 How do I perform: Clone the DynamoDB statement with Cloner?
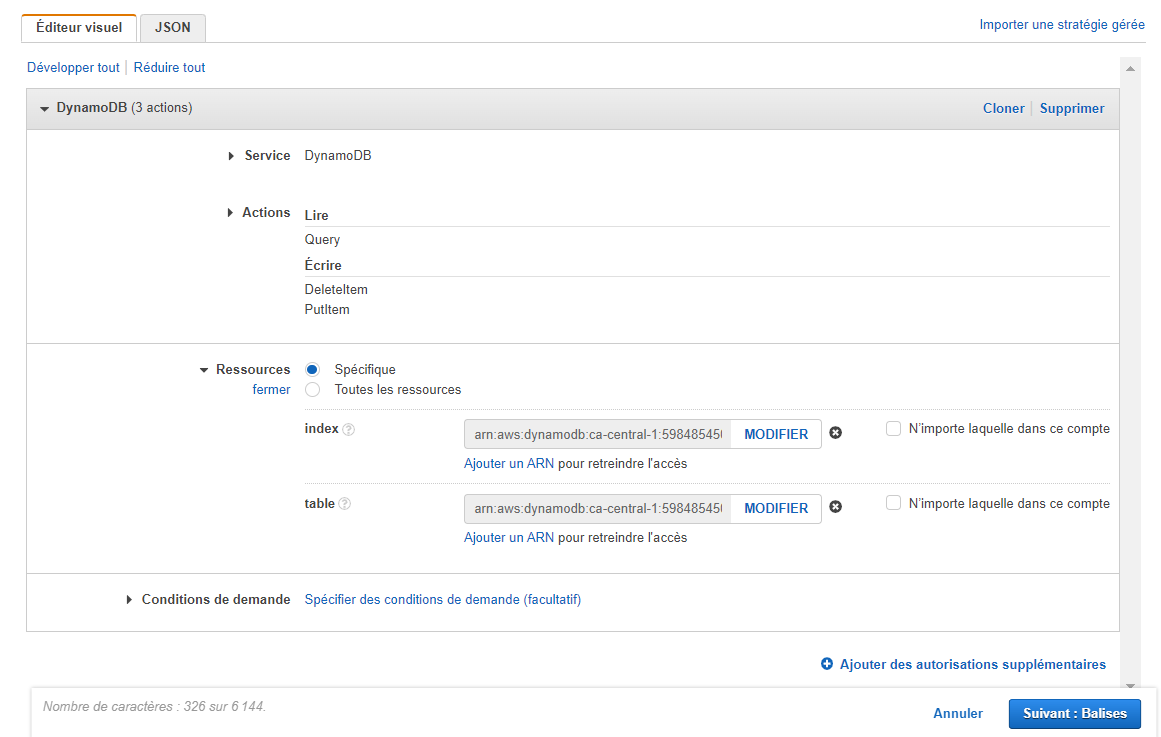click(1003, 108)
